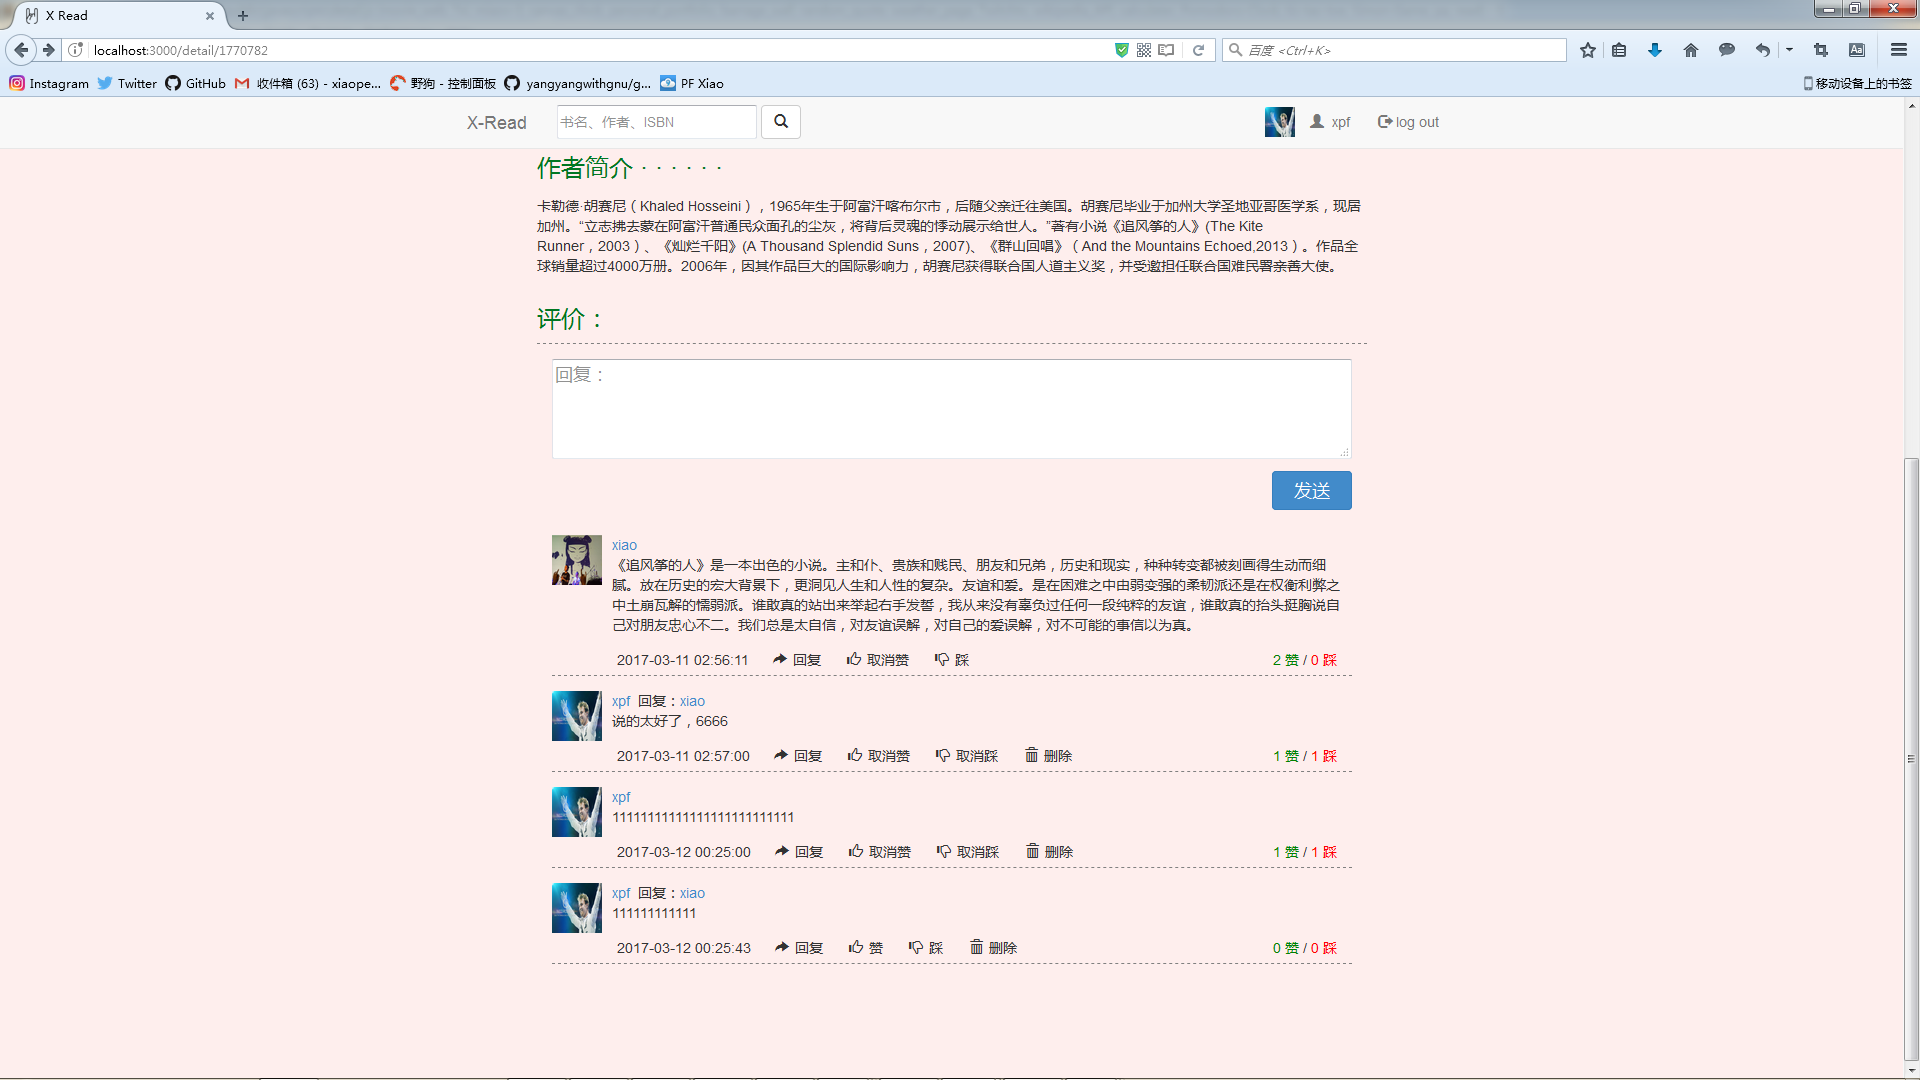Delete the 00:25:00 comment
The height and width of the screenshot is (1080, 1920).
[1049, 852]
